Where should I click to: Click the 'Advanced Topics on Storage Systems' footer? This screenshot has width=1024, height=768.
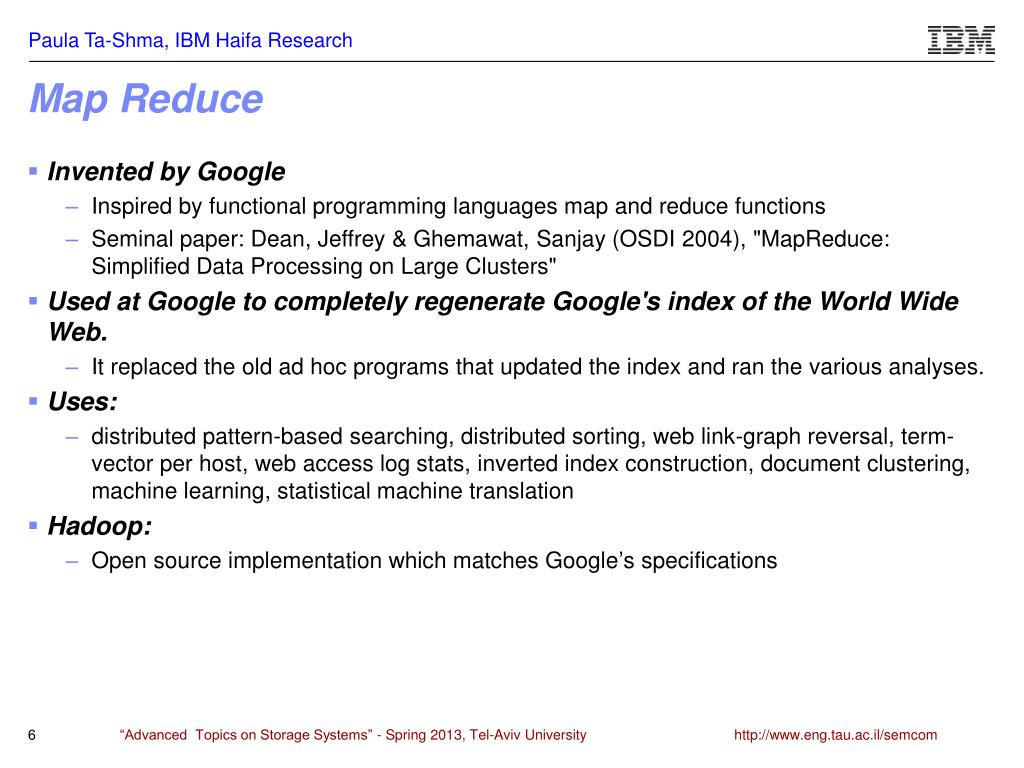coord(353,735)
